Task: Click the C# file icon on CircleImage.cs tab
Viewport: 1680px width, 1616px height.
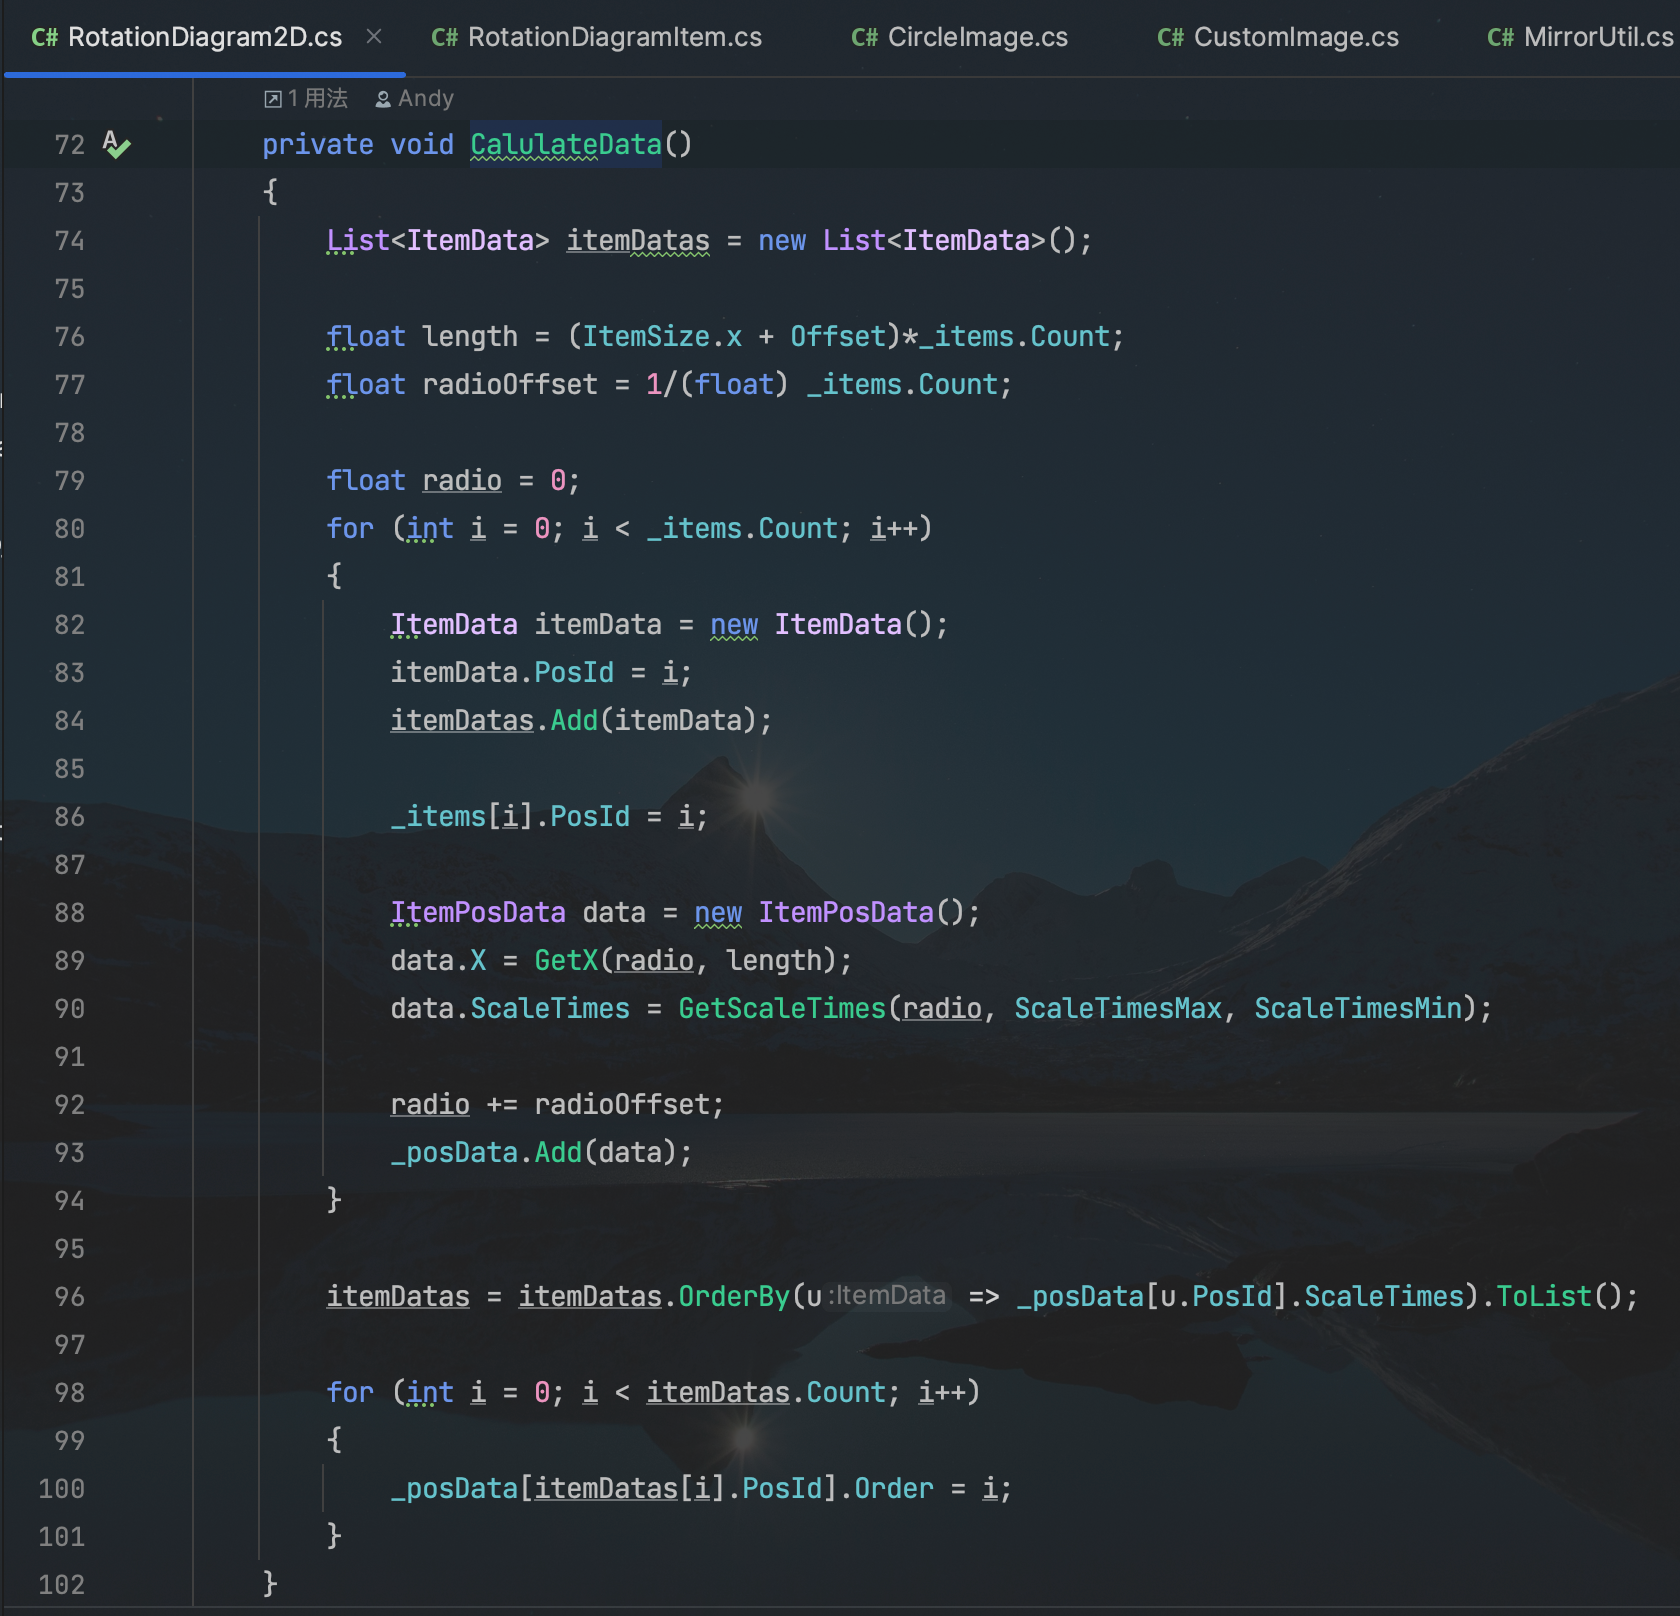Action: 864,38
